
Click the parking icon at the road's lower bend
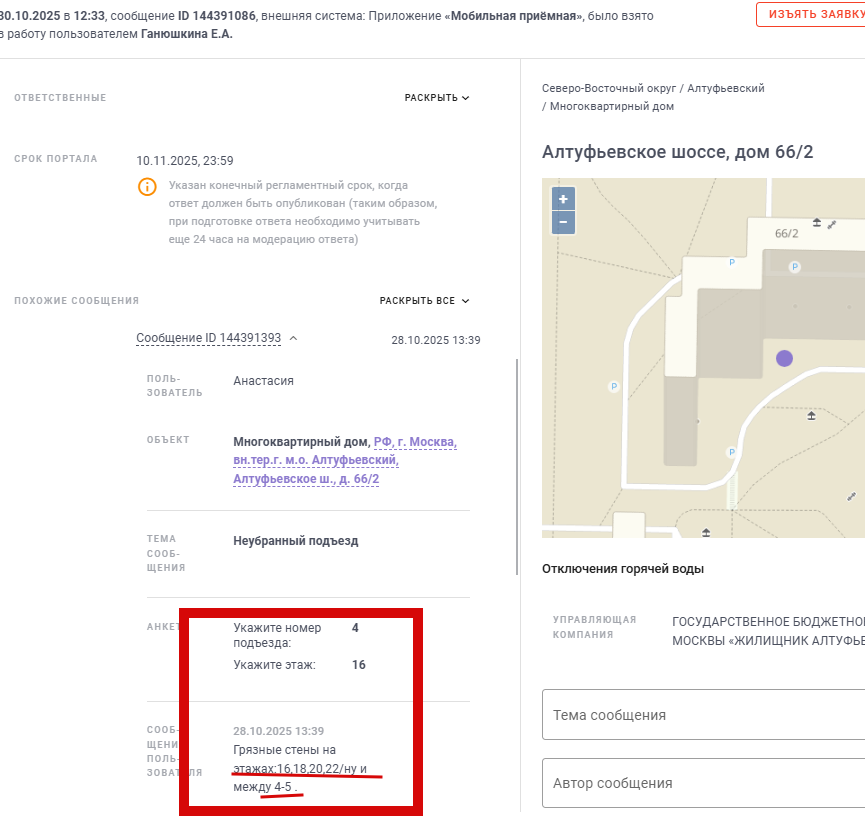731,452
